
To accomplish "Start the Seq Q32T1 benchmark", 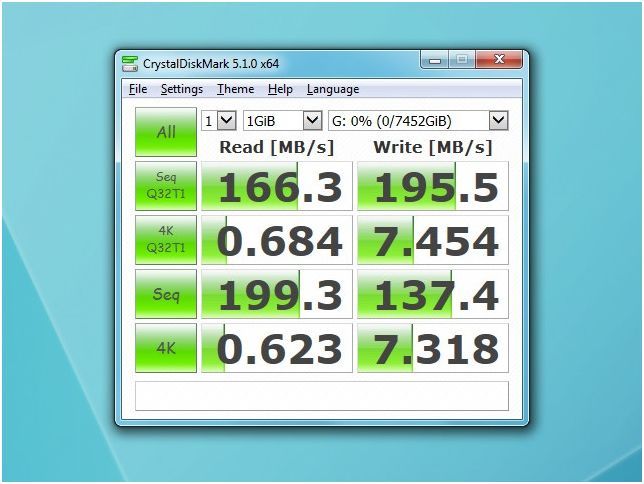I will tap(166, 186).
